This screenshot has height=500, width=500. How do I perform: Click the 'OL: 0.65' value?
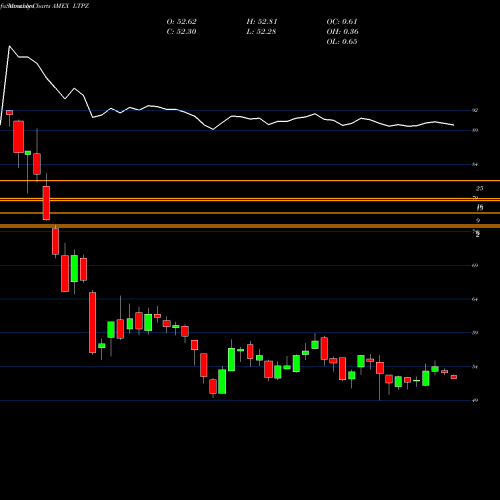(342, 42)
